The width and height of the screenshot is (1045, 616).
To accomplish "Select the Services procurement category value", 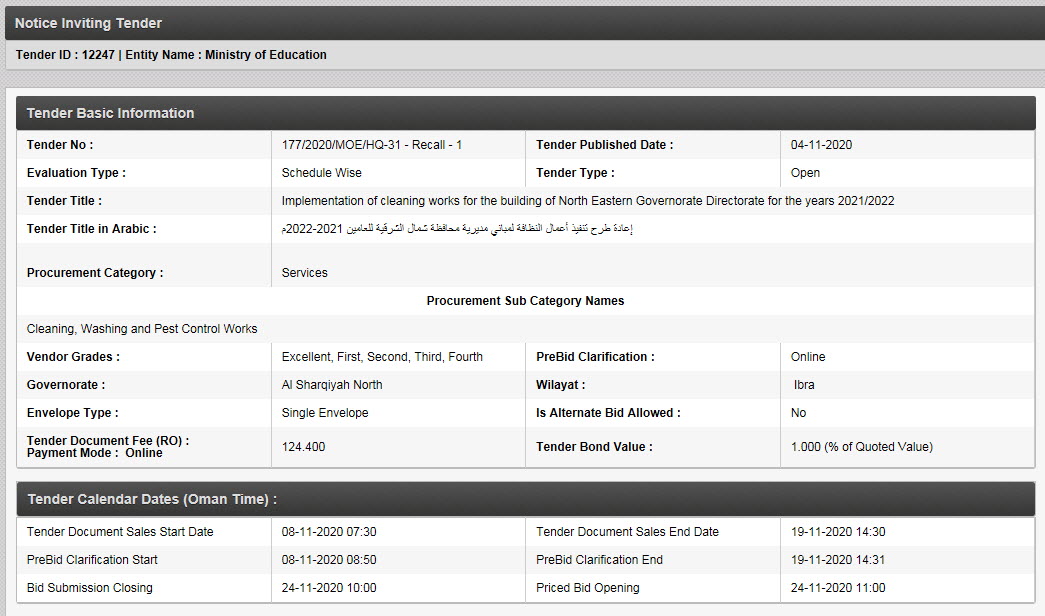I will click(304, 273).
